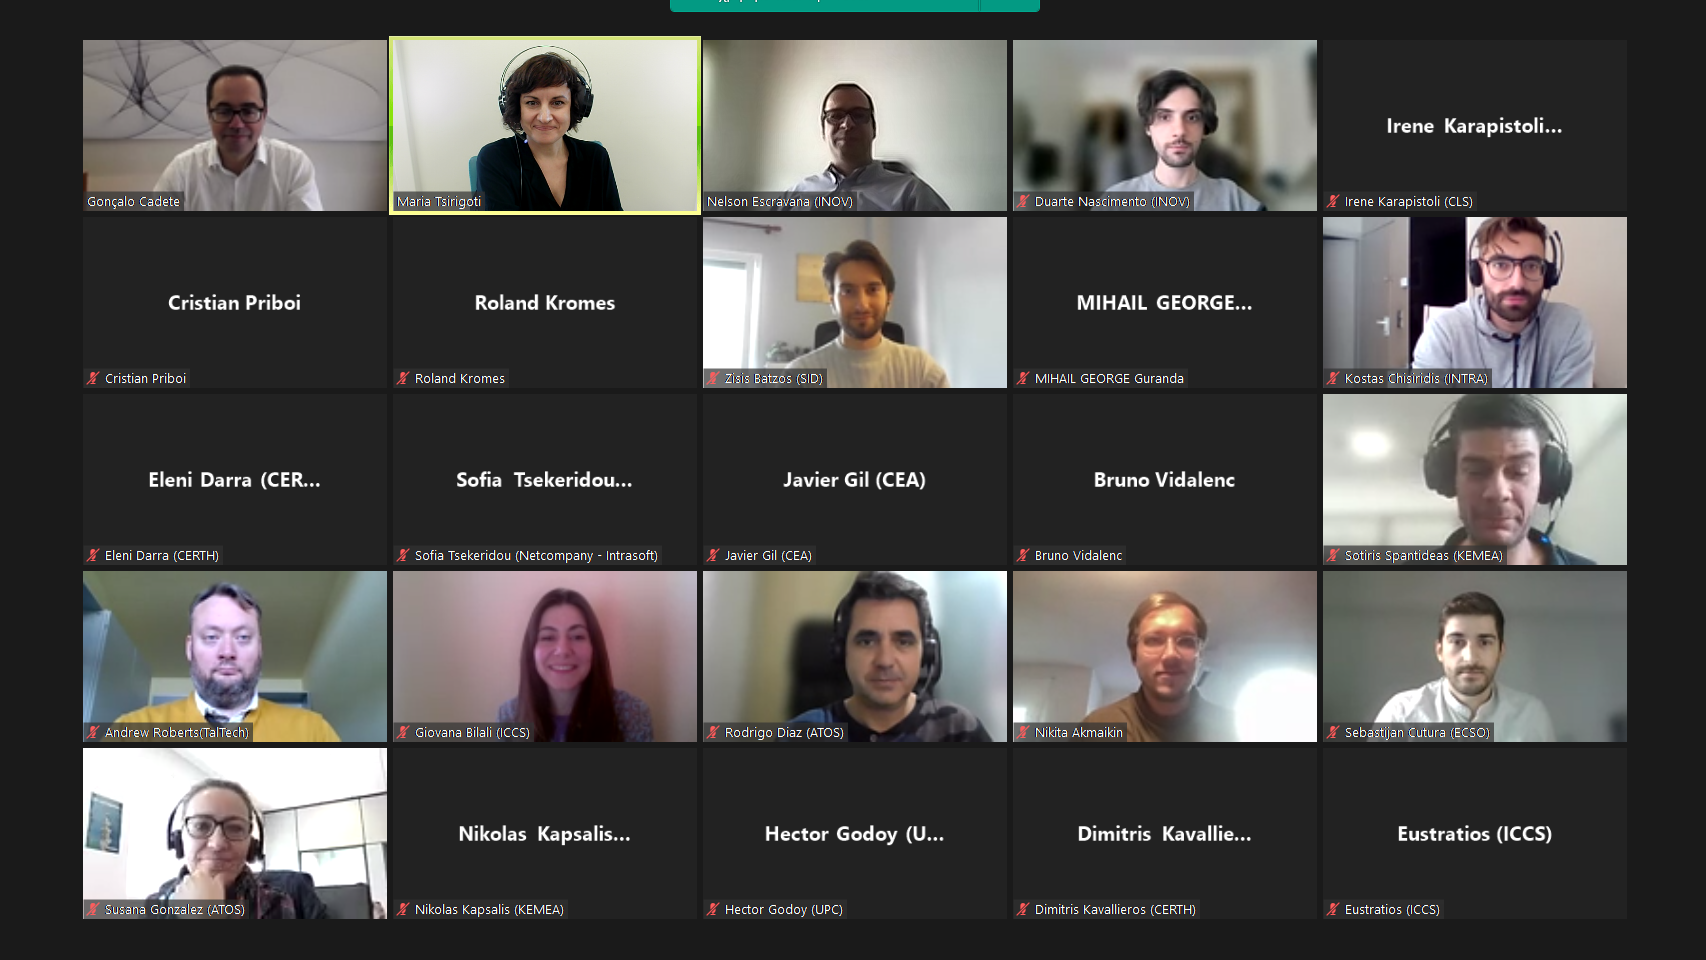Screen dimensions: 1706x960
Task: Click Nelson Escravana (INOV) video feed
Action: (x=855, y=125)
